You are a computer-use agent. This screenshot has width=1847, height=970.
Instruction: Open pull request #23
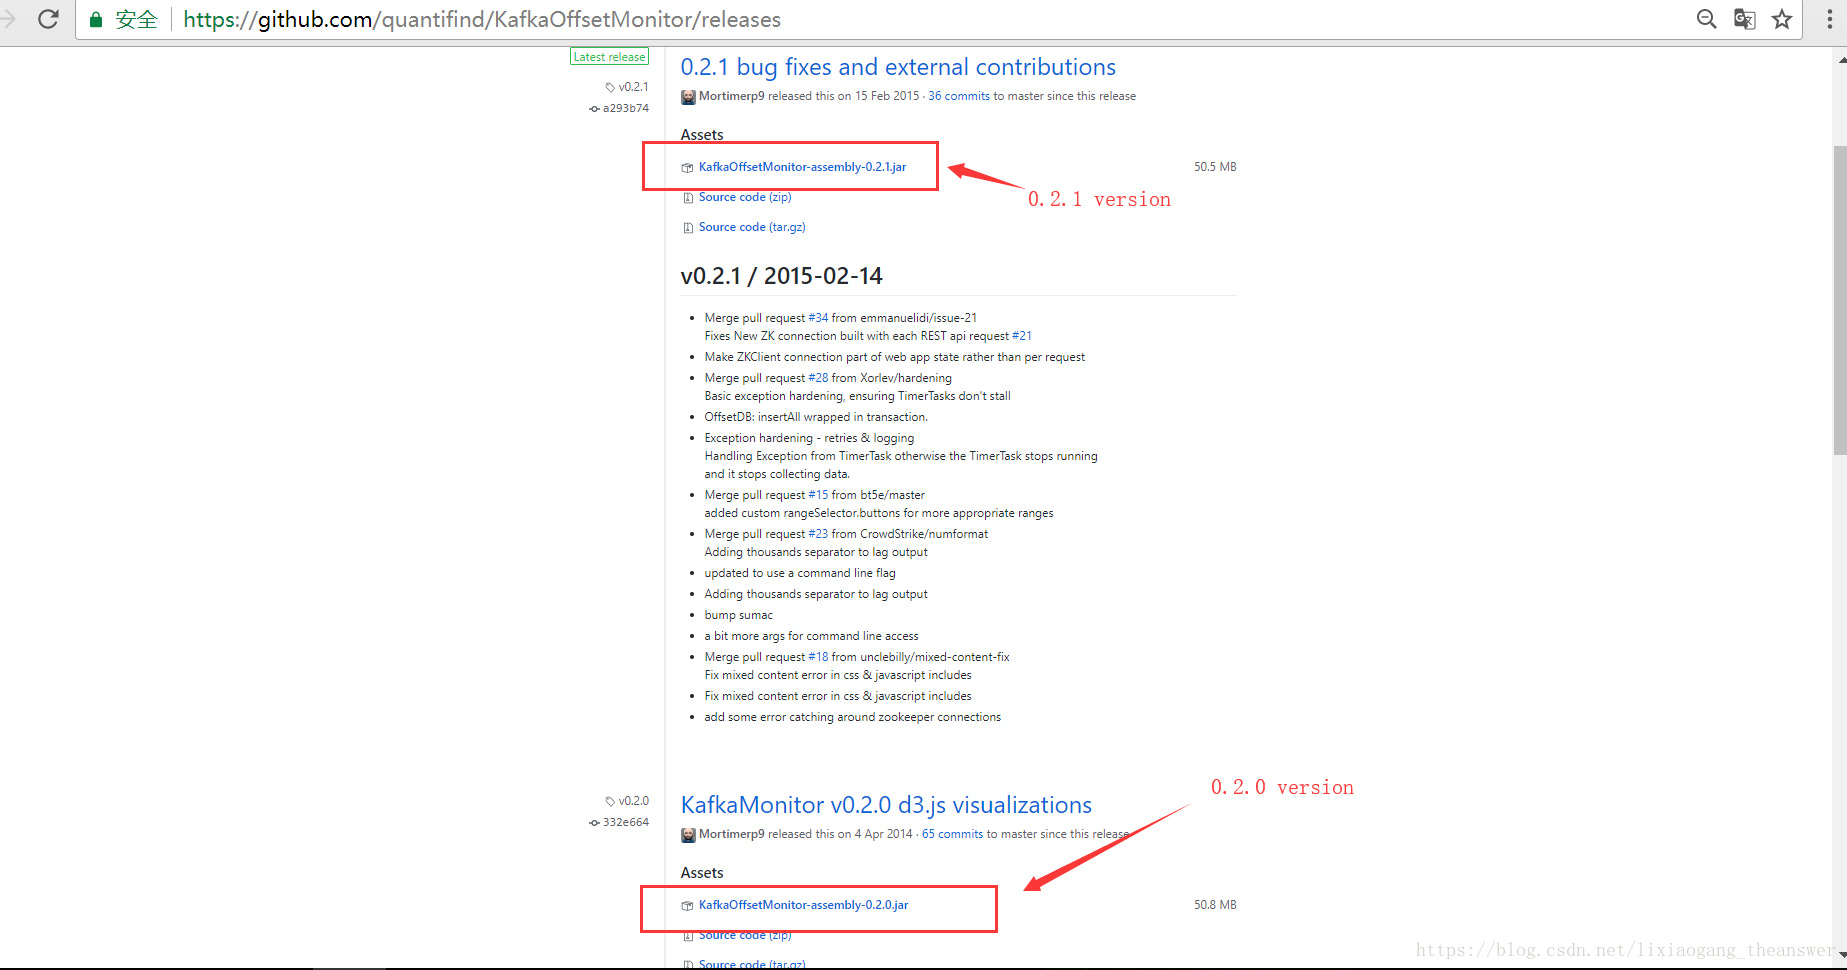tap(818, 534)
